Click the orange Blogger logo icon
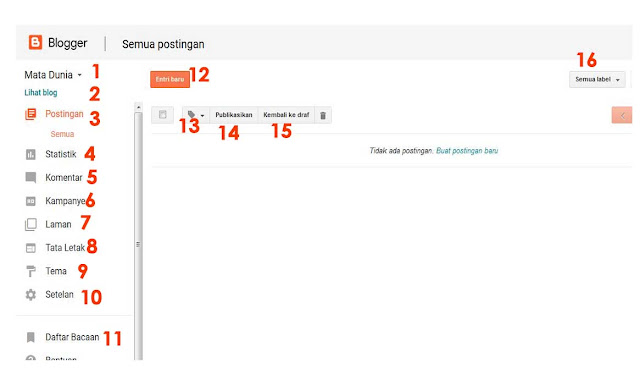640x385 pixels. tap(35, 42)
